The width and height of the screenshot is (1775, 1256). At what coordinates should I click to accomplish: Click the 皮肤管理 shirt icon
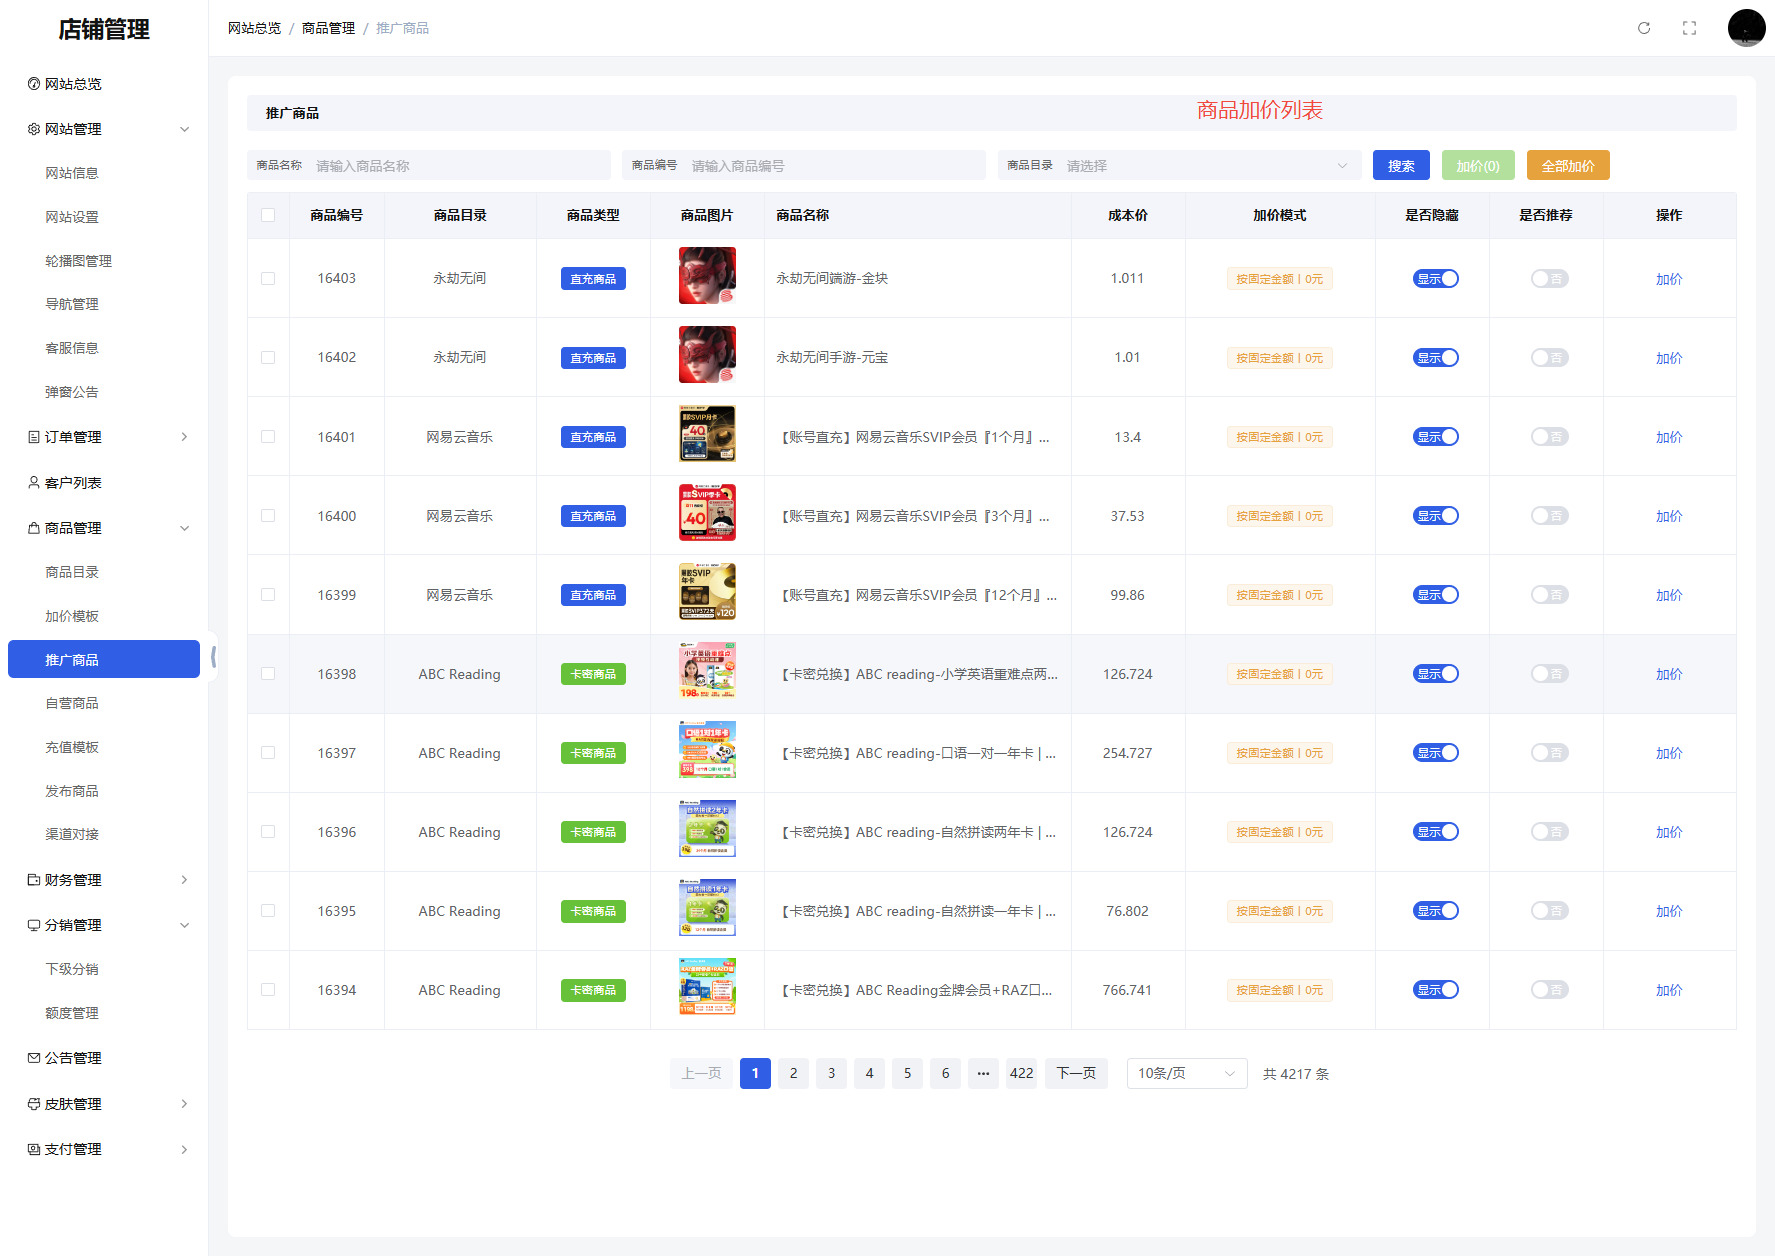pyautogui.click(x=34, y=1104)
